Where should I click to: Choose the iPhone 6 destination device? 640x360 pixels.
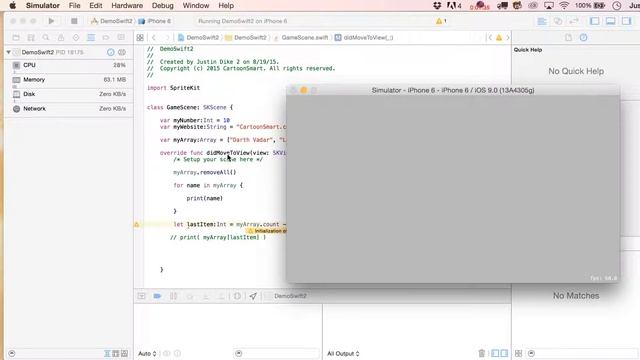pyautogui.click(x=155, y=21)
